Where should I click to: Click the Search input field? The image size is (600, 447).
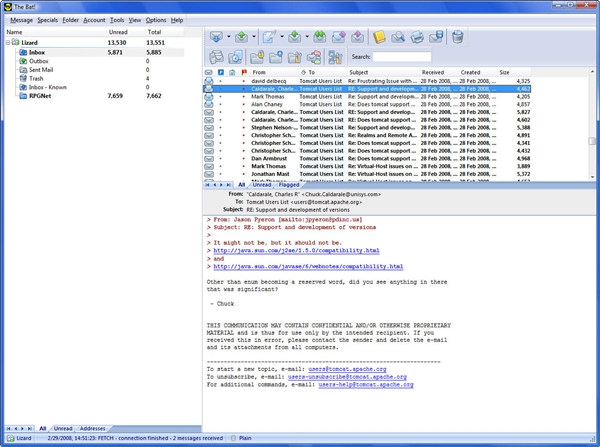point(402,57)
